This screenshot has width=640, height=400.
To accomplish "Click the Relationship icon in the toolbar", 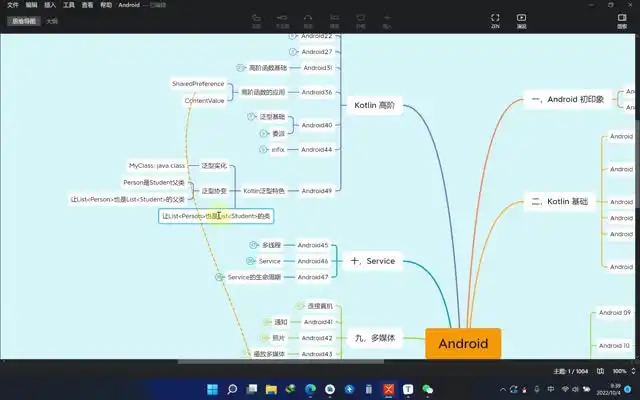I will (308, 18).
